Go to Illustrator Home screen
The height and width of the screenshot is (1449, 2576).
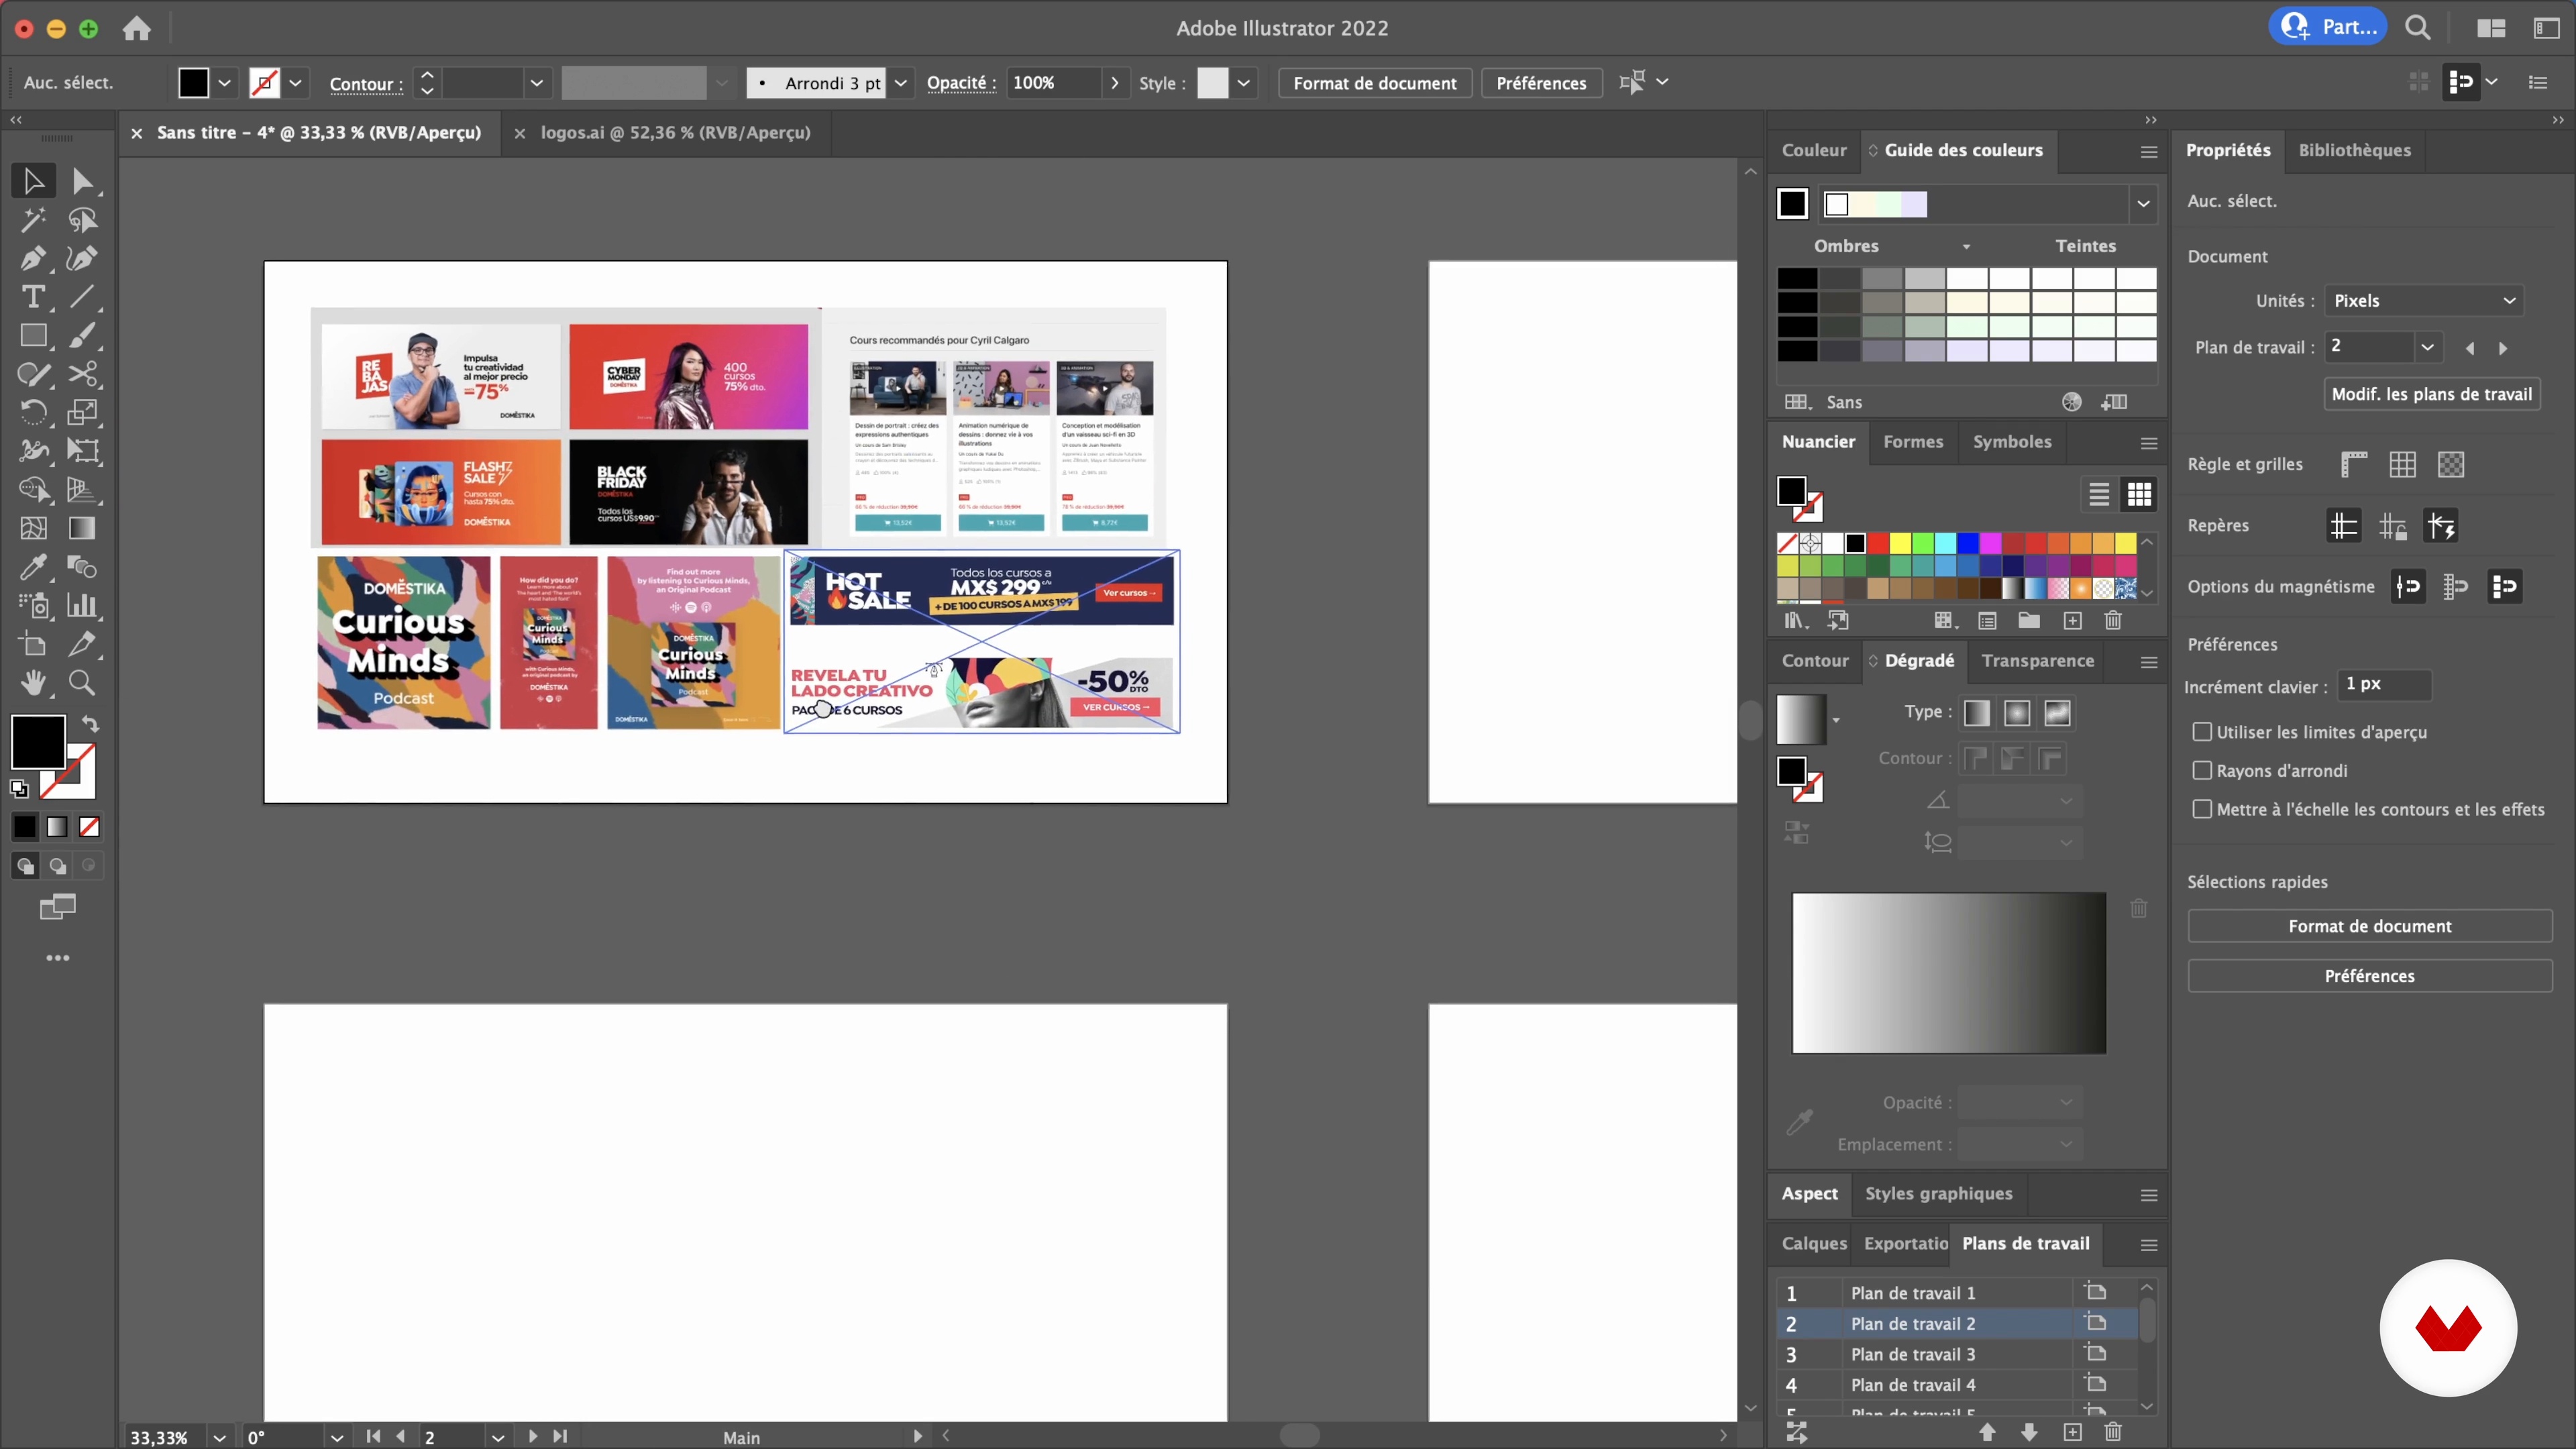pyautogui.click(x=137, y=28)
